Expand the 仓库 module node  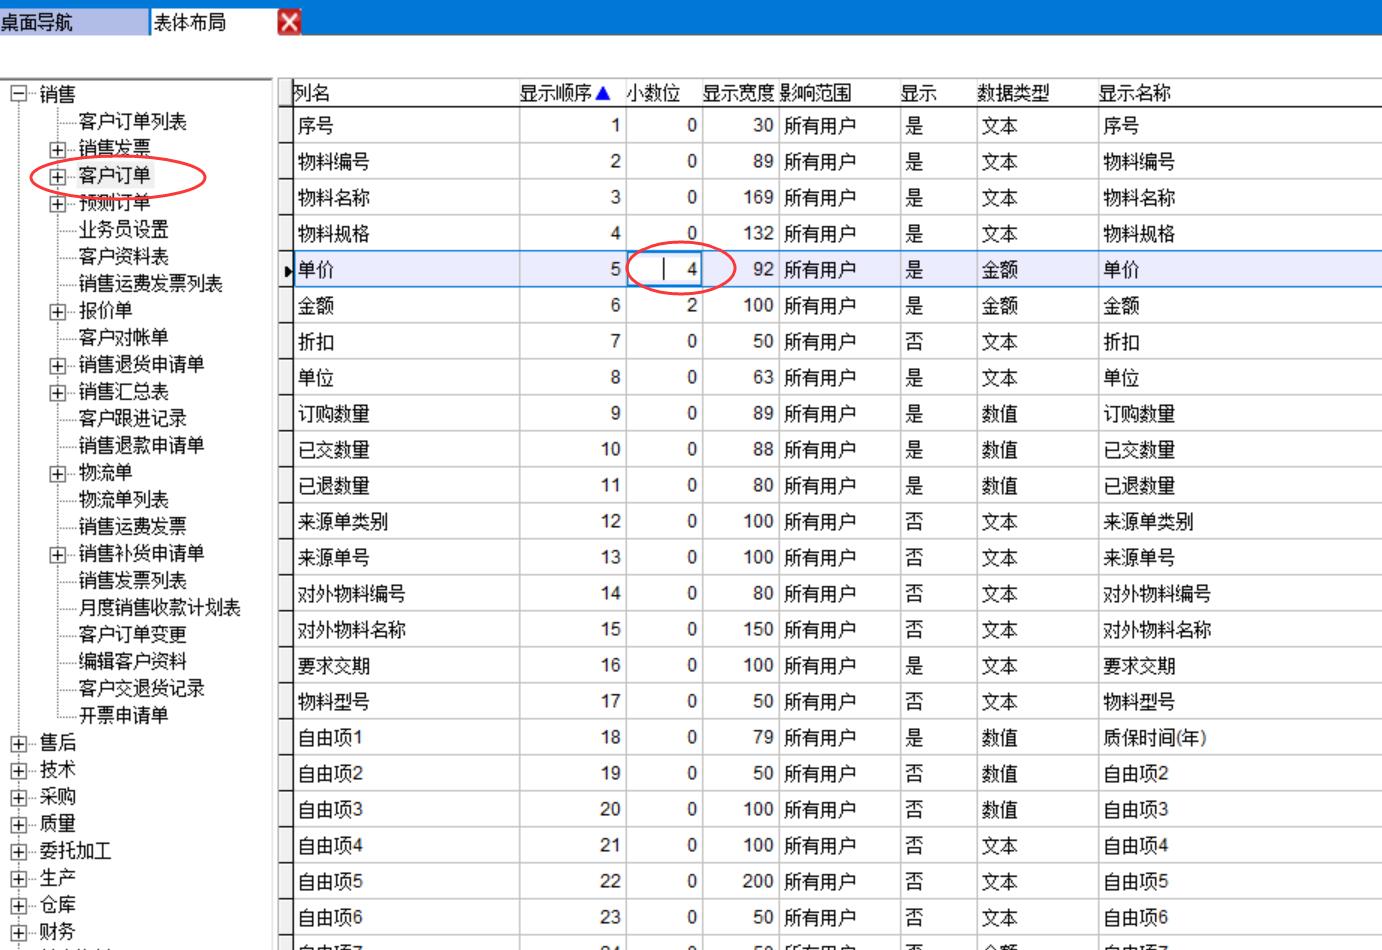click(x=19, y=905)
